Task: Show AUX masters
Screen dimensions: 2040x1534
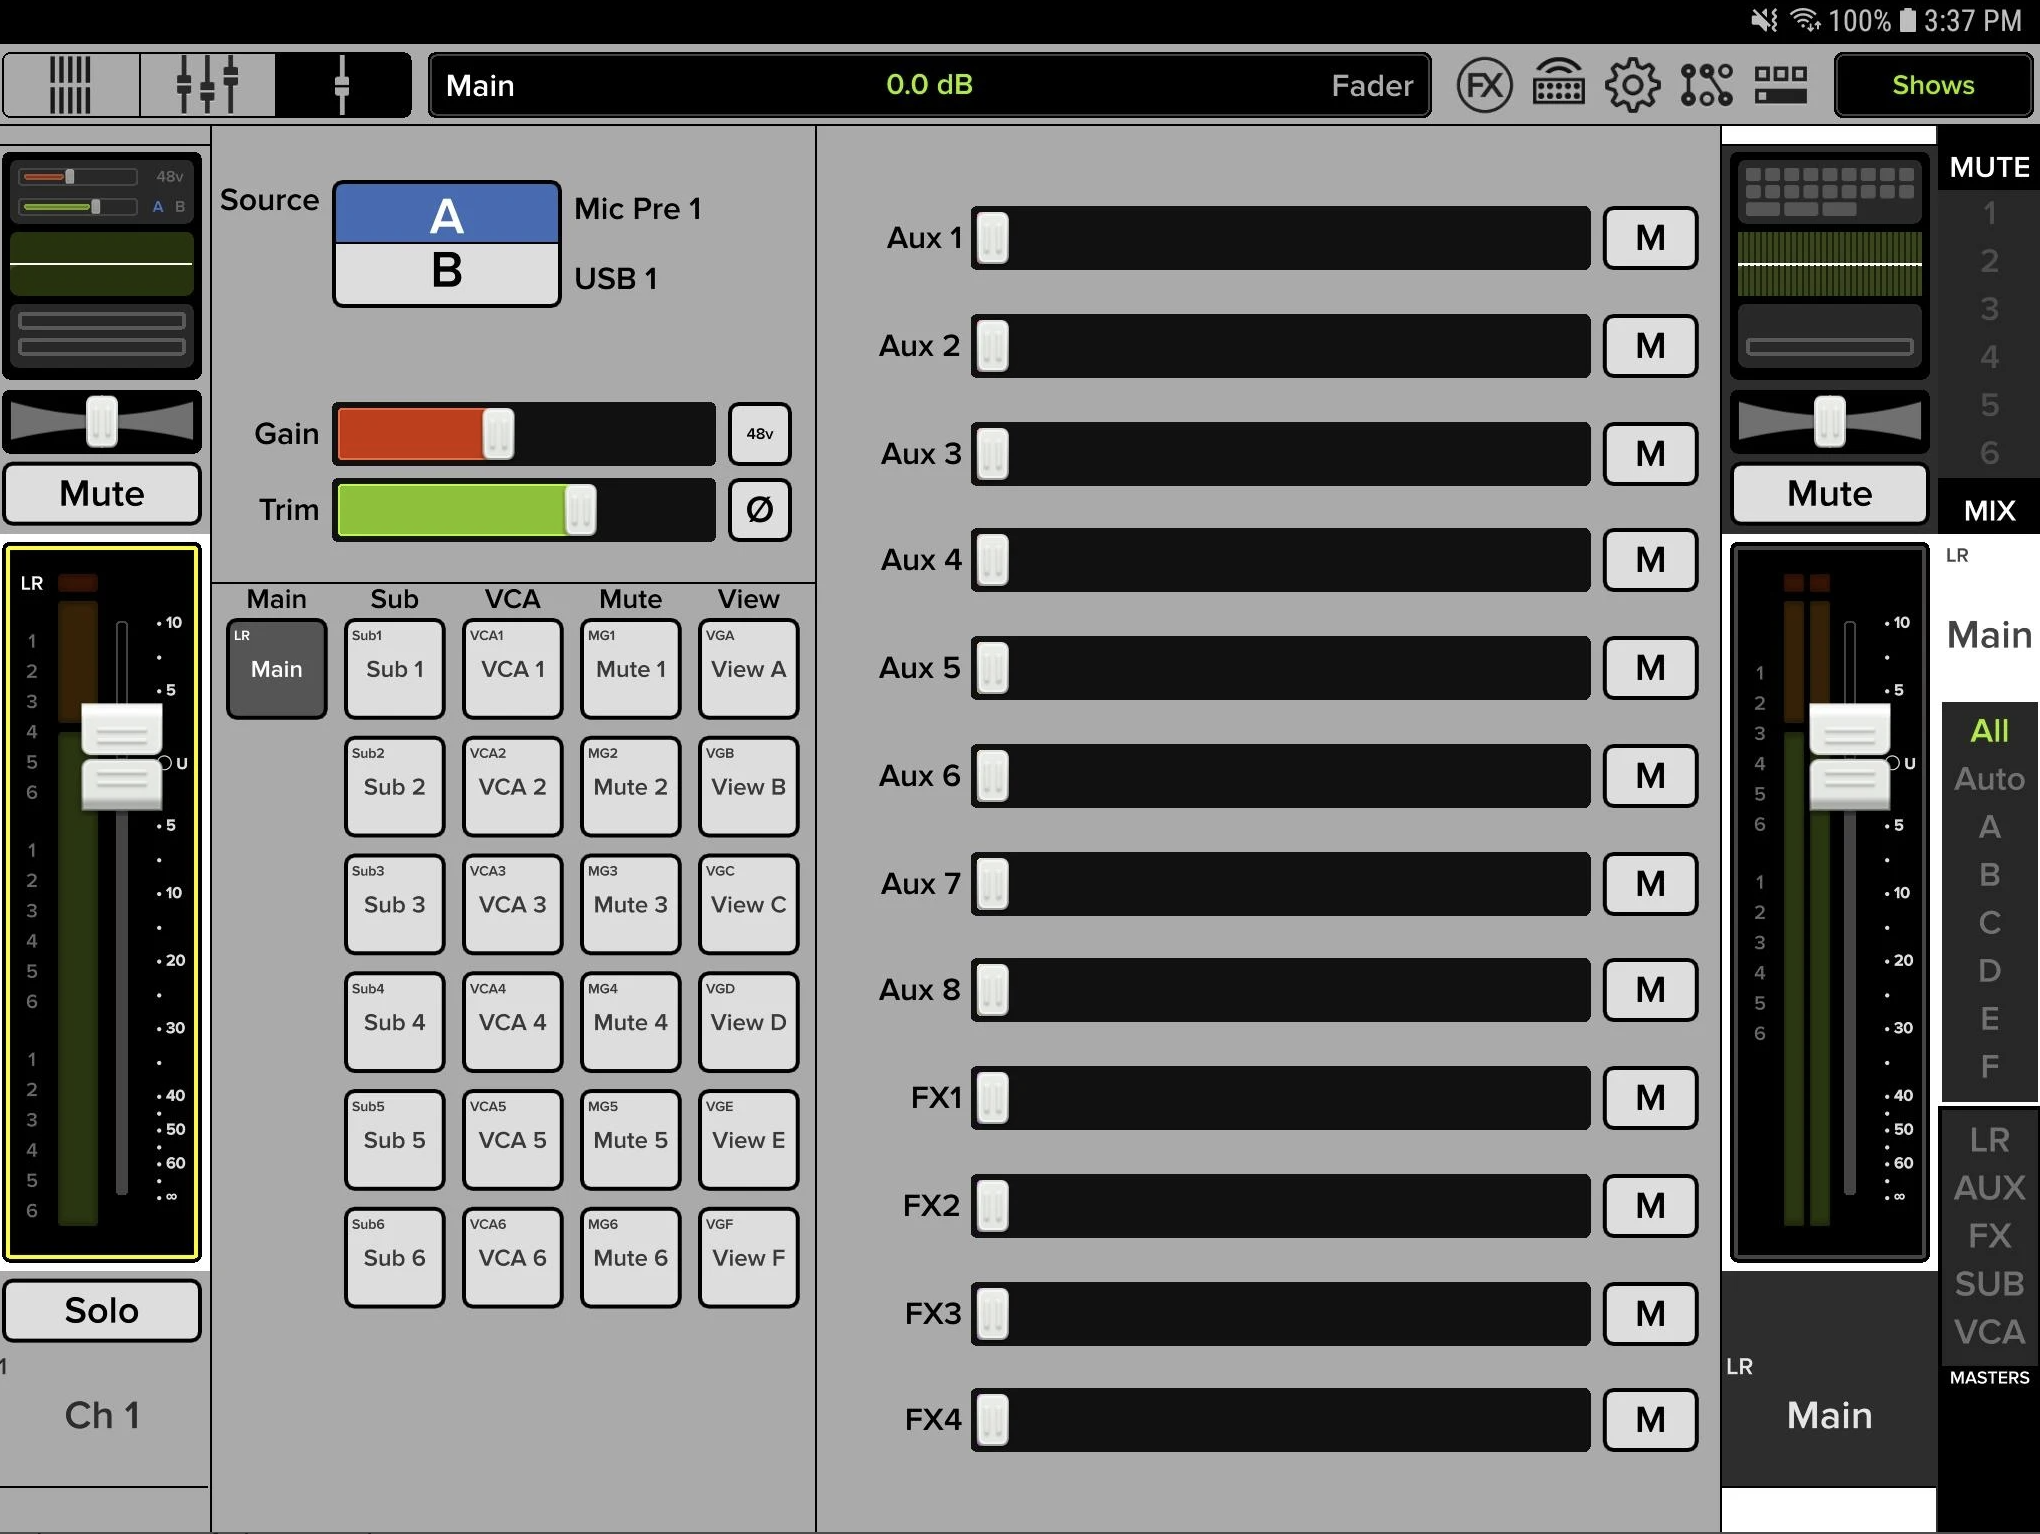Action: (x=1989, y=1188)
